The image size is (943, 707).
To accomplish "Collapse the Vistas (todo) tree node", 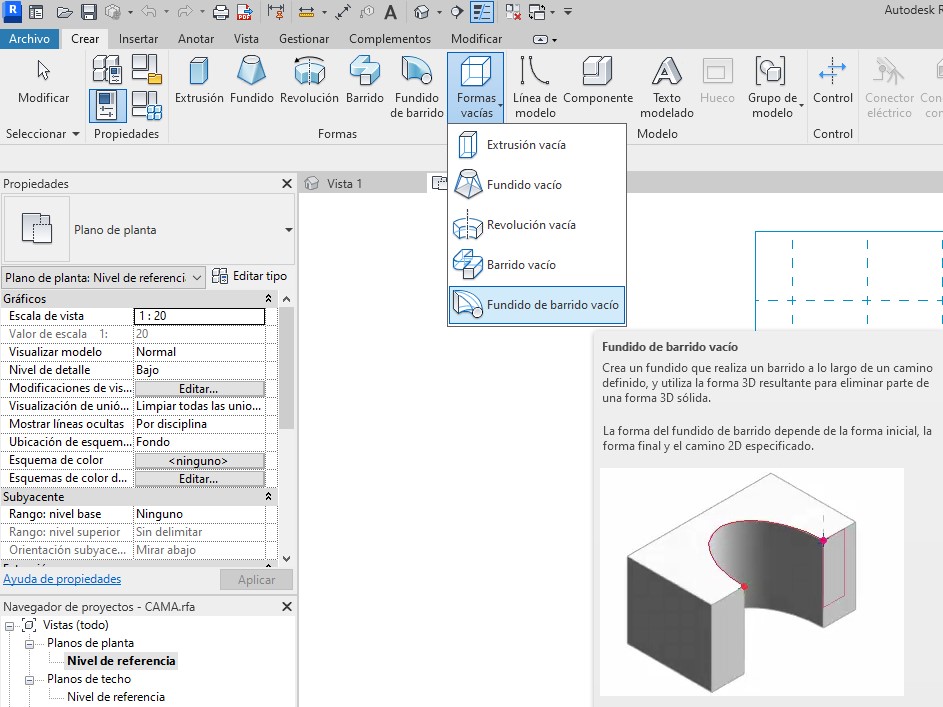I will 10,625.
